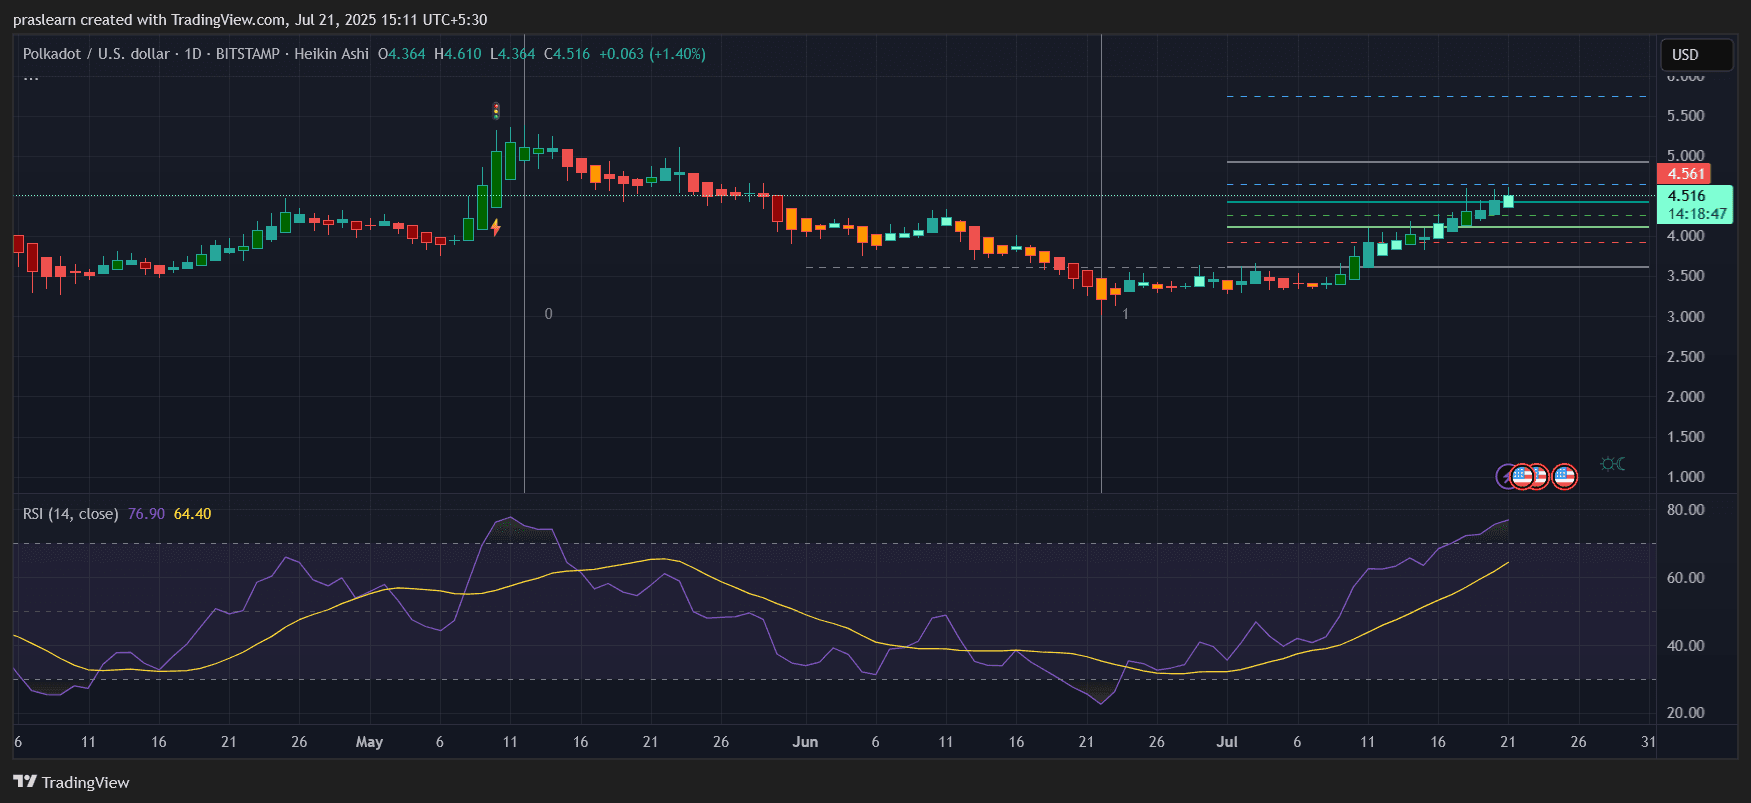The width and height of the screenshot is (1751, 803).
Task: Click the May label on time axis
Action: pyautogui.click(x=369, y=742)
